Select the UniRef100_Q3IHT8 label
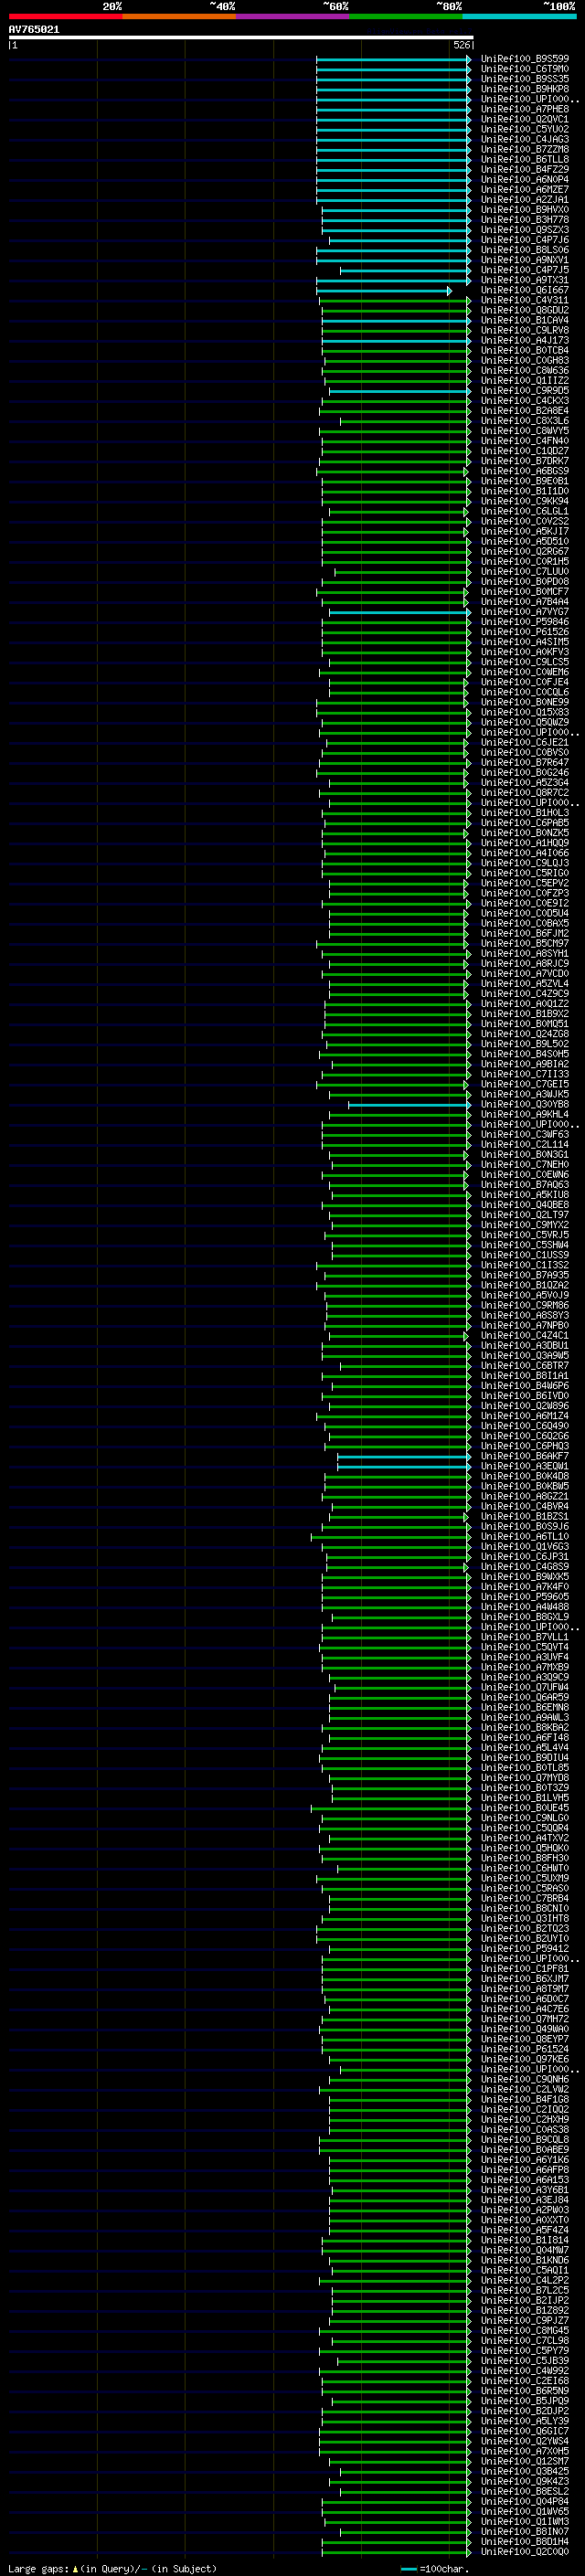This screenshot has width=585, height=2576. point(524,1919)
